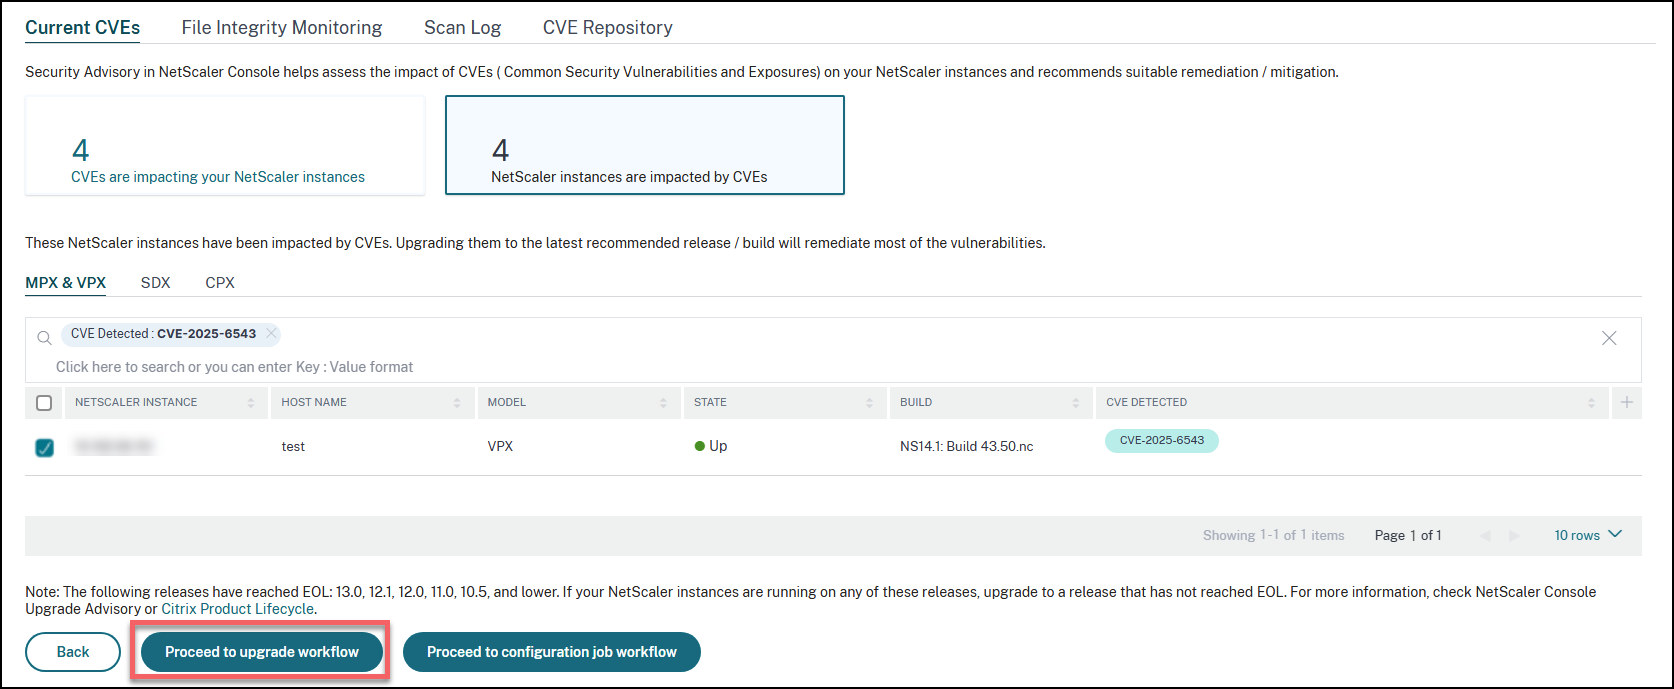Viewport: 1674px width, 689px height.
Task: Open the Citrix Product Lifecycle link
Action: click(x=238, y=609)
